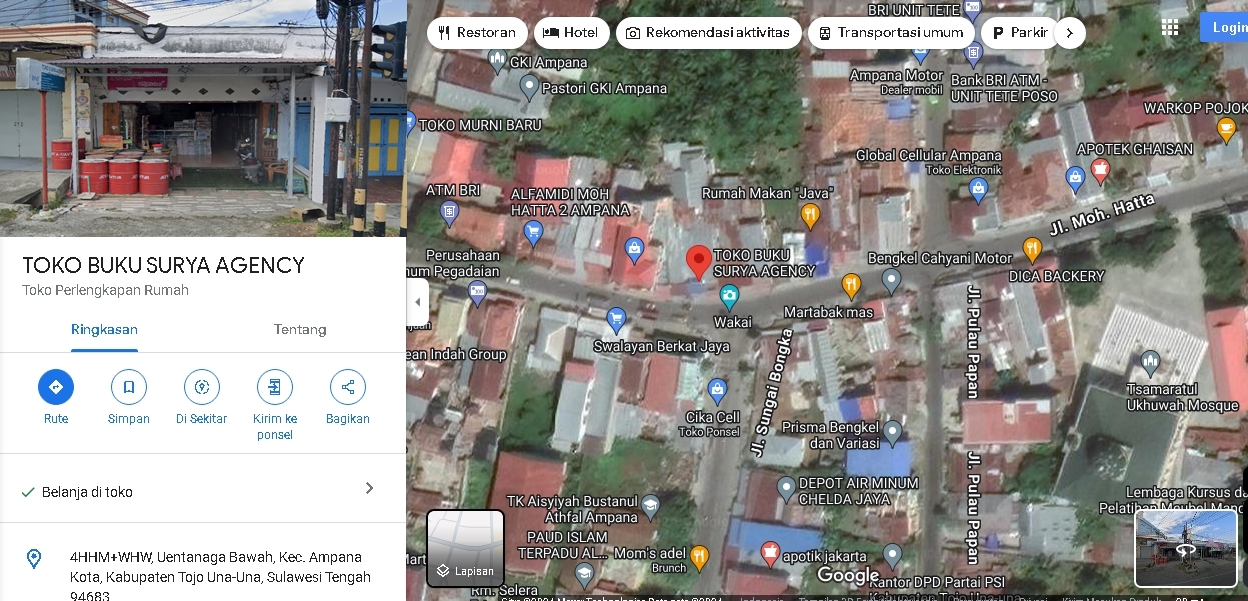
Task: Click the Hotel filter chip
Action: (x=570, y=33)
